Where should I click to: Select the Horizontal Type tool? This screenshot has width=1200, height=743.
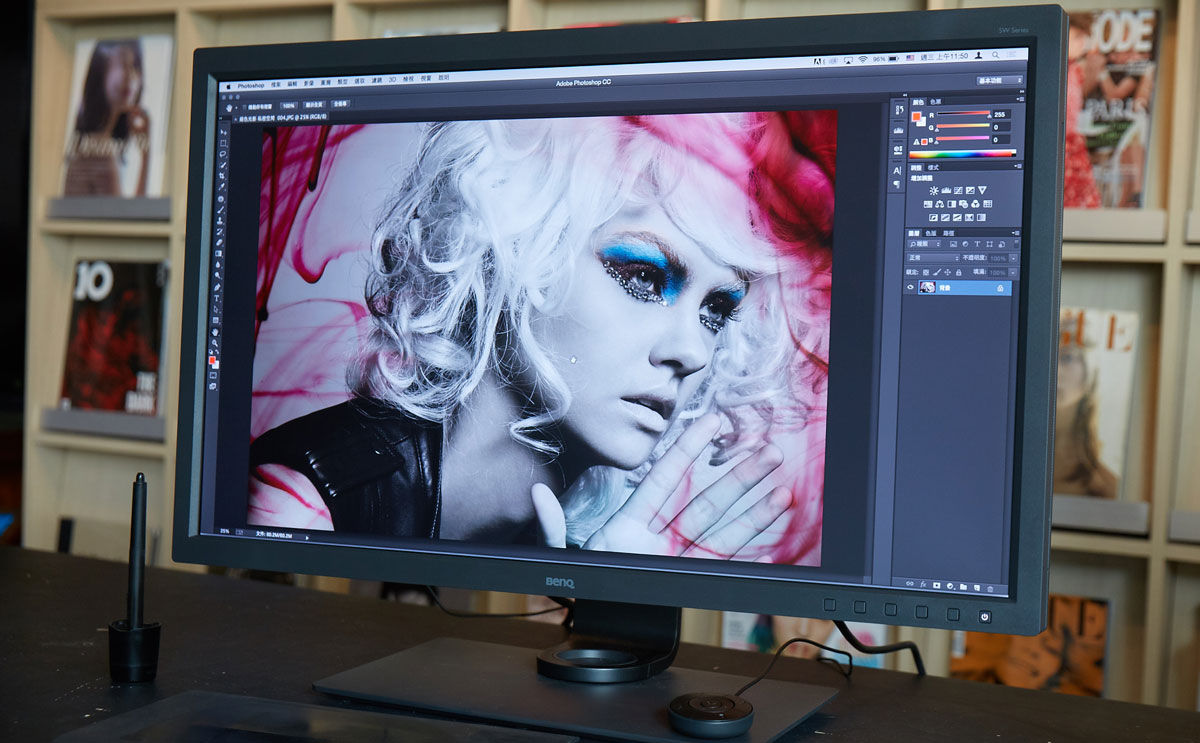(217, 297)
